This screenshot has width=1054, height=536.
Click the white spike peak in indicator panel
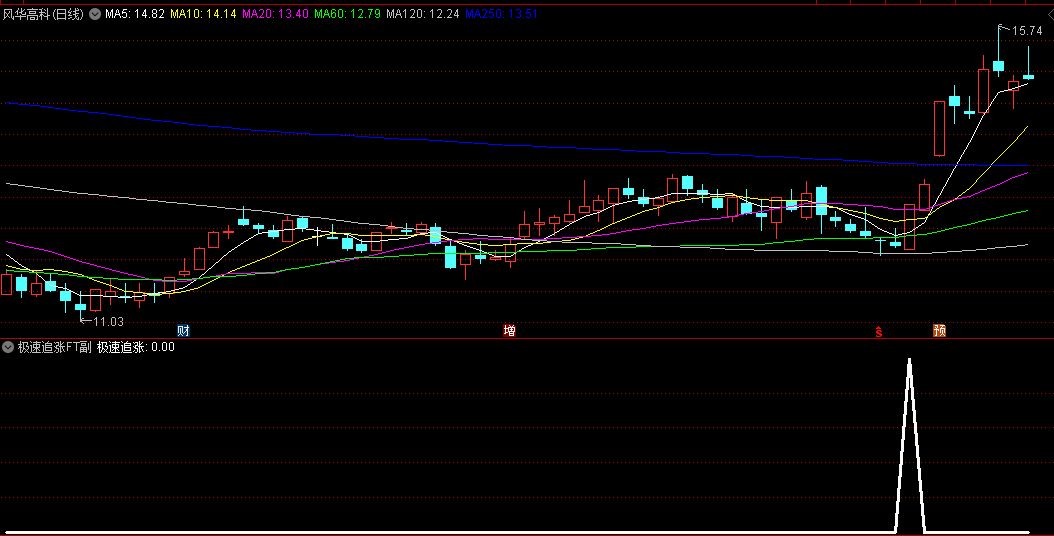coord(909,363)
